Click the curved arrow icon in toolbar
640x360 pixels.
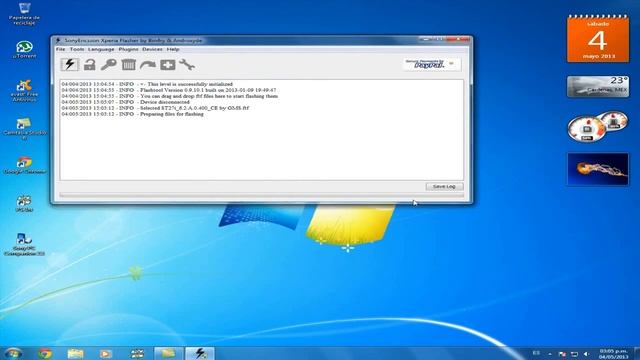click(x=148, y=64)
